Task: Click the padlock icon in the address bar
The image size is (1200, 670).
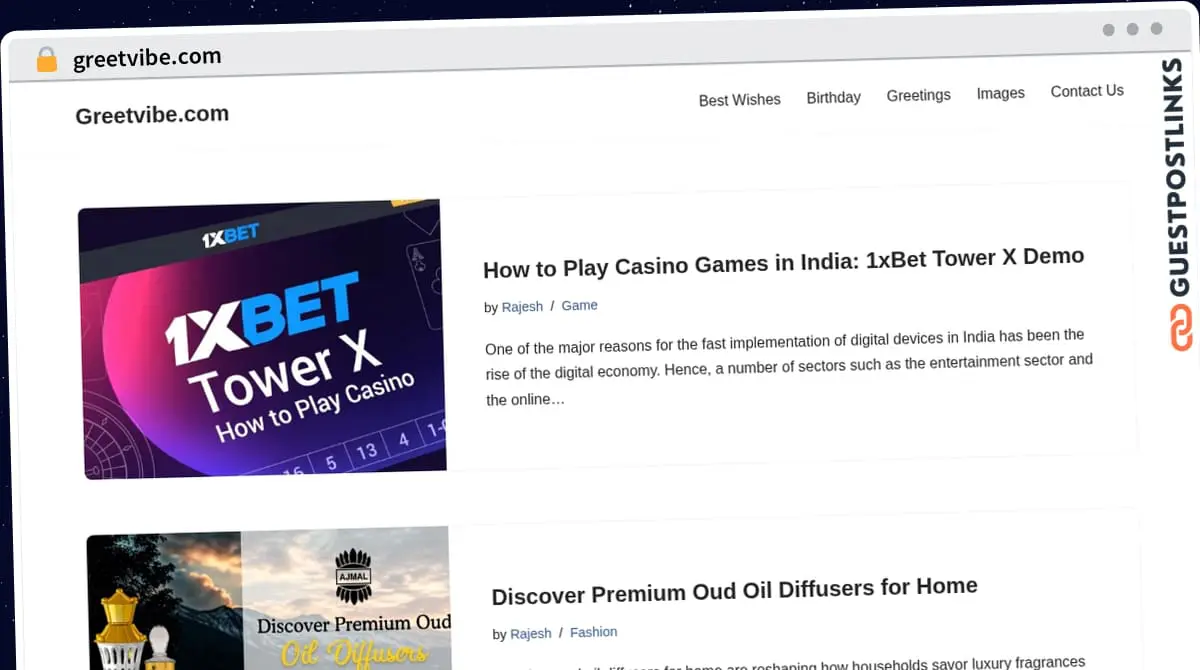Action: pyautogui.click(x=47, y=60)
